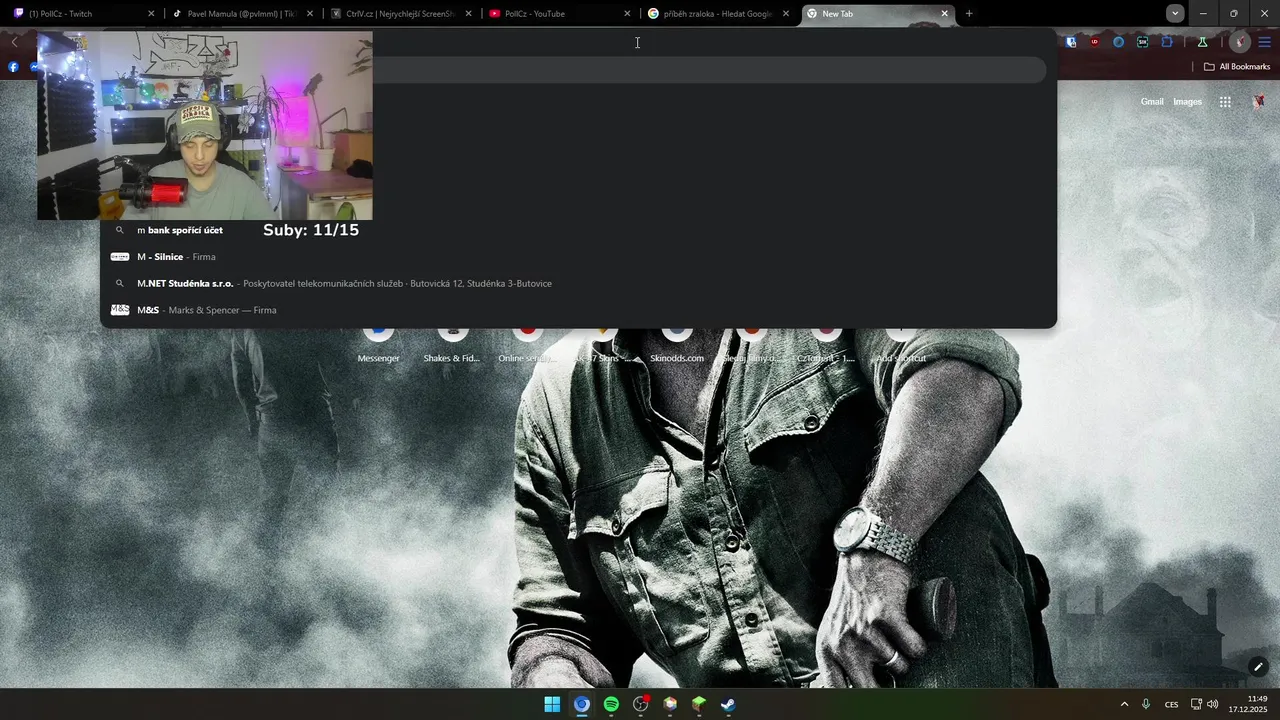Open the Shakes & Fid... shortcut
The image size is (1280, 720).
(452, 345)
